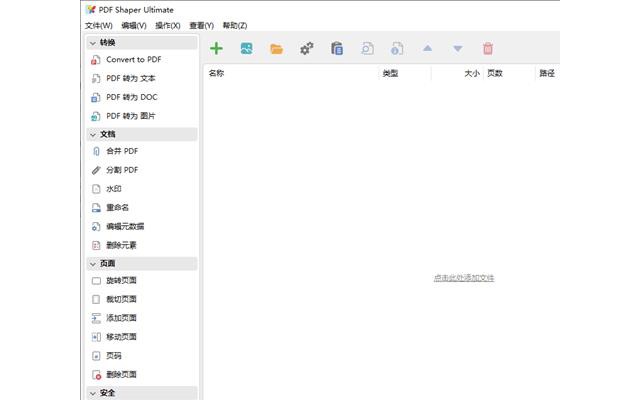Viewport: 640px width, 400px height.
Task: Sort by the 类型 column header
Action: point(390,73)
